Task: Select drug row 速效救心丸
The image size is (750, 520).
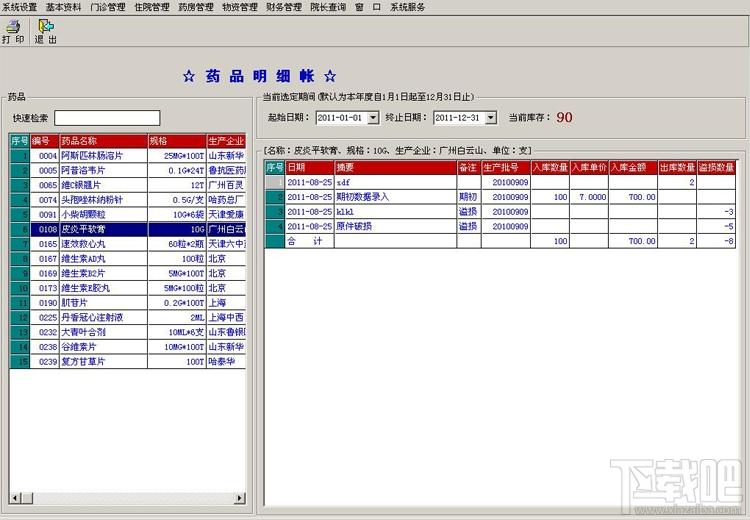Action: (127, 244)
